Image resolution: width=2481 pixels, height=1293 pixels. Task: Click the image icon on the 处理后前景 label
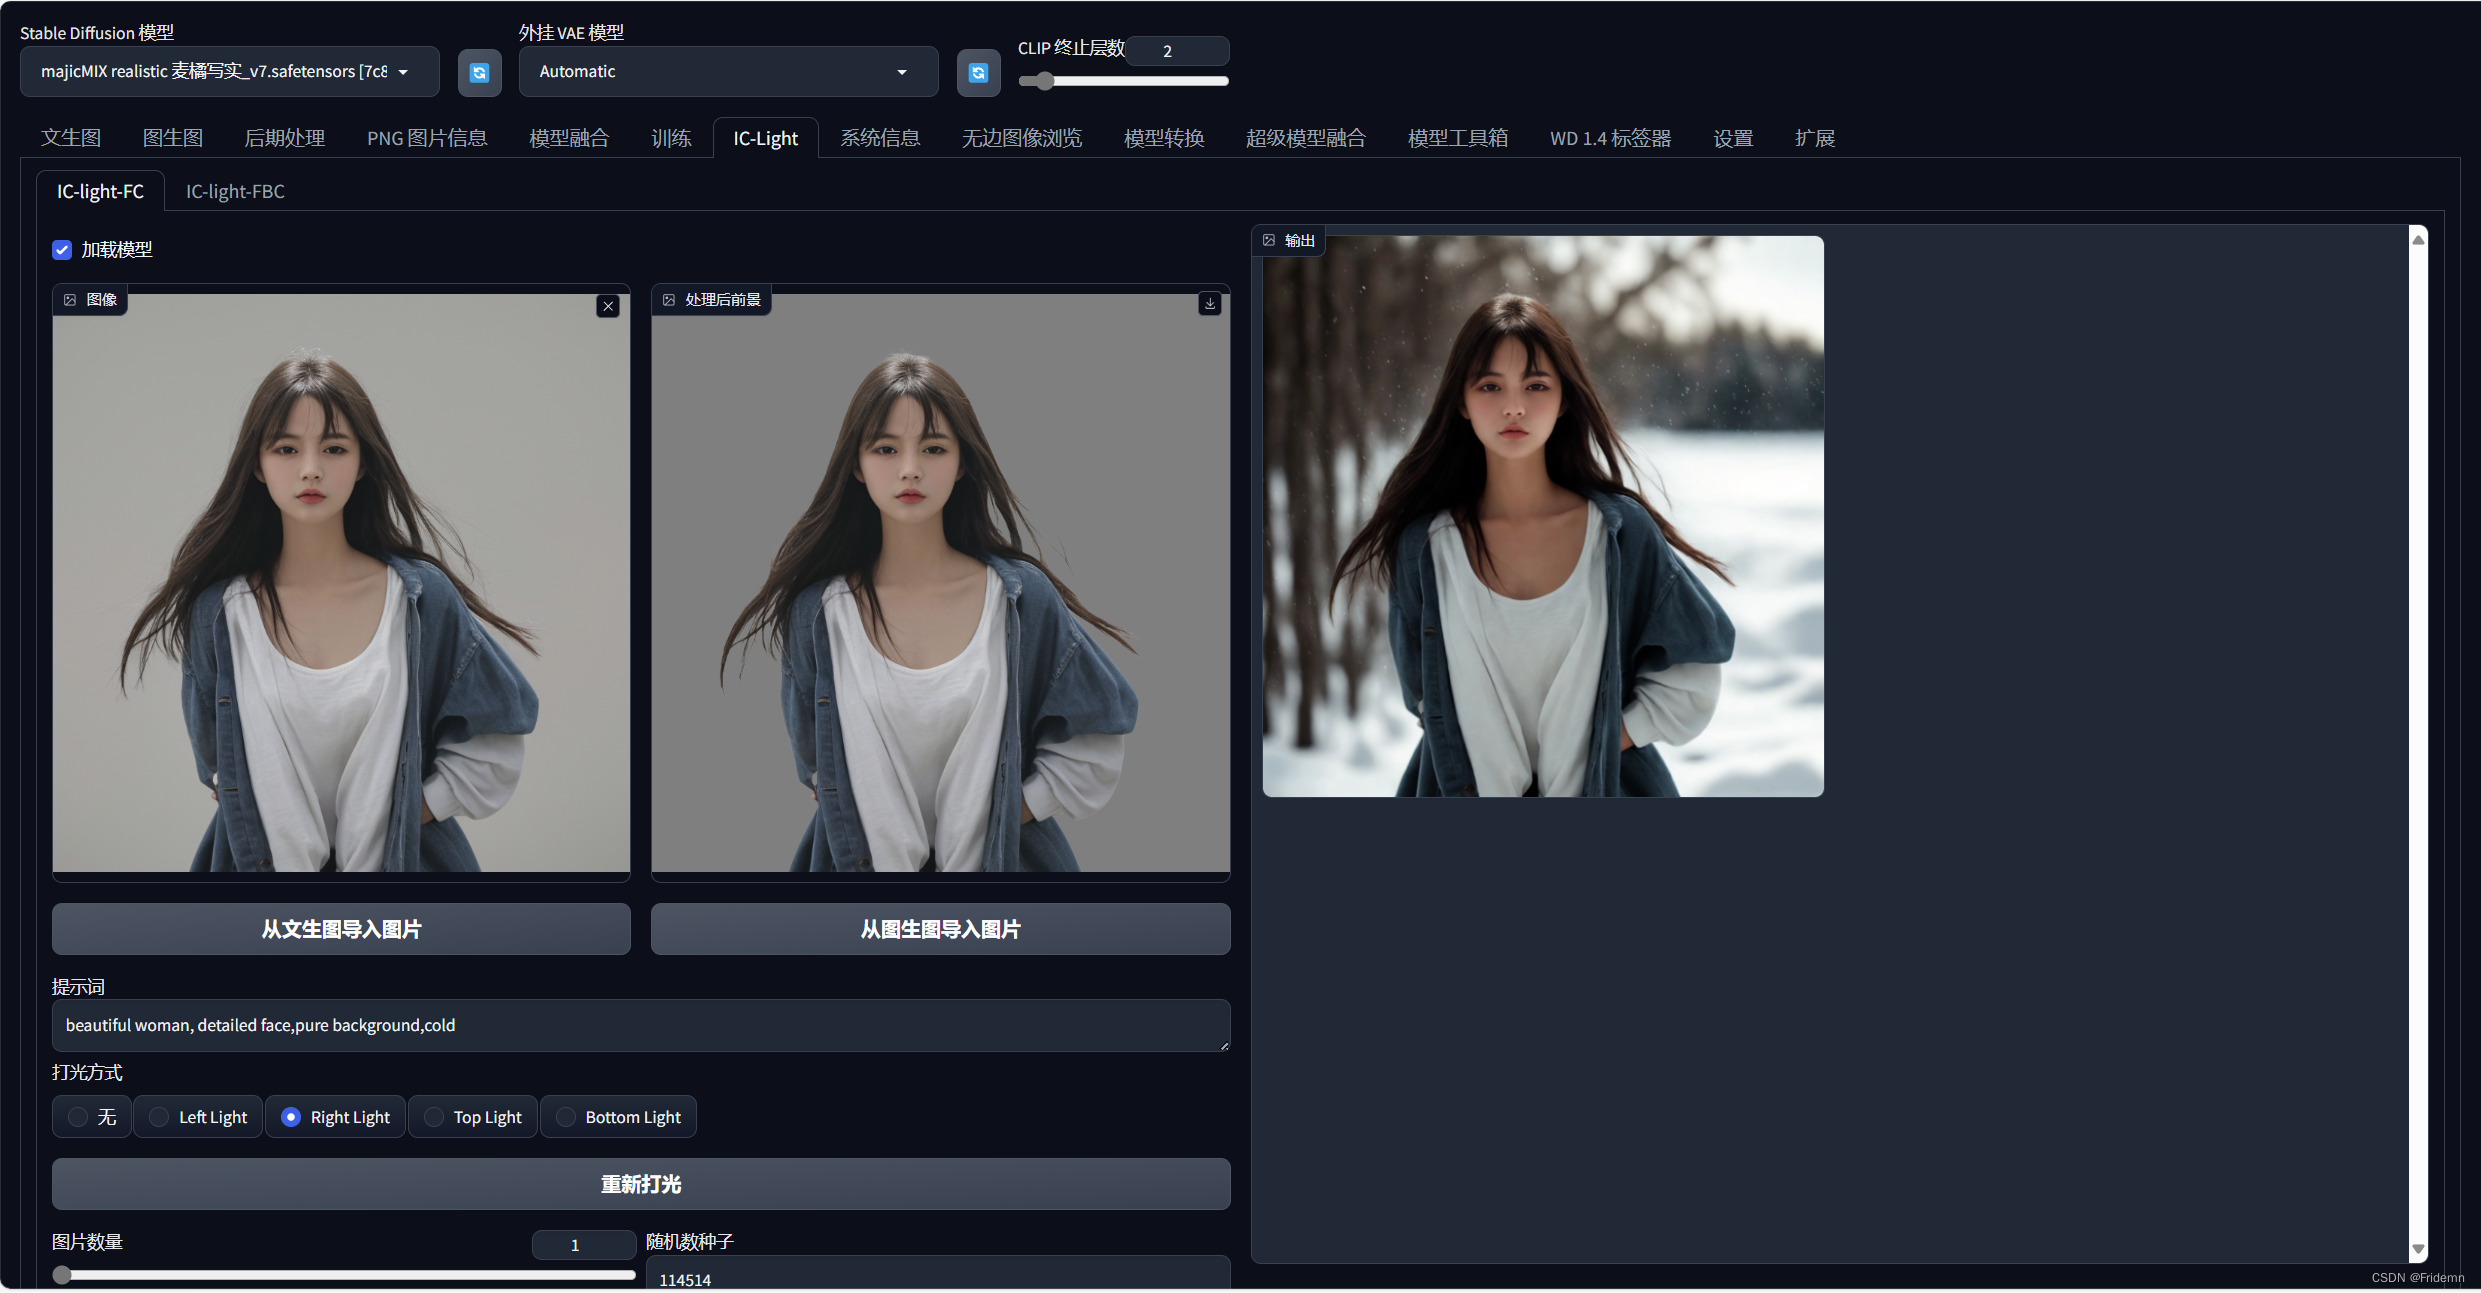(669, 300)
